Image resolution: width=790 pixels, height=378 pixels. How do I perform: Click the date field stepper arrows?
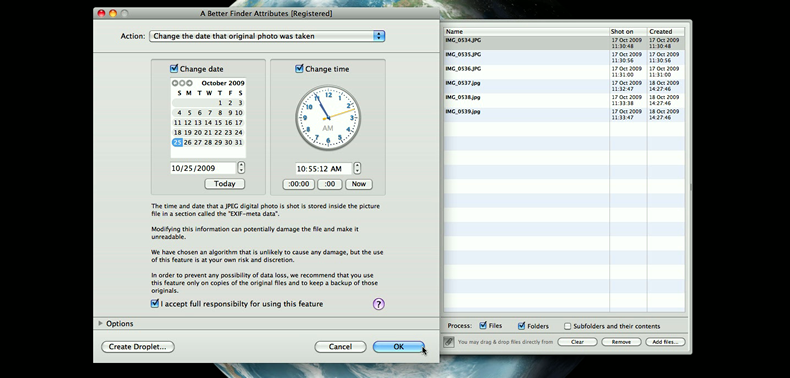pos(241,168)
